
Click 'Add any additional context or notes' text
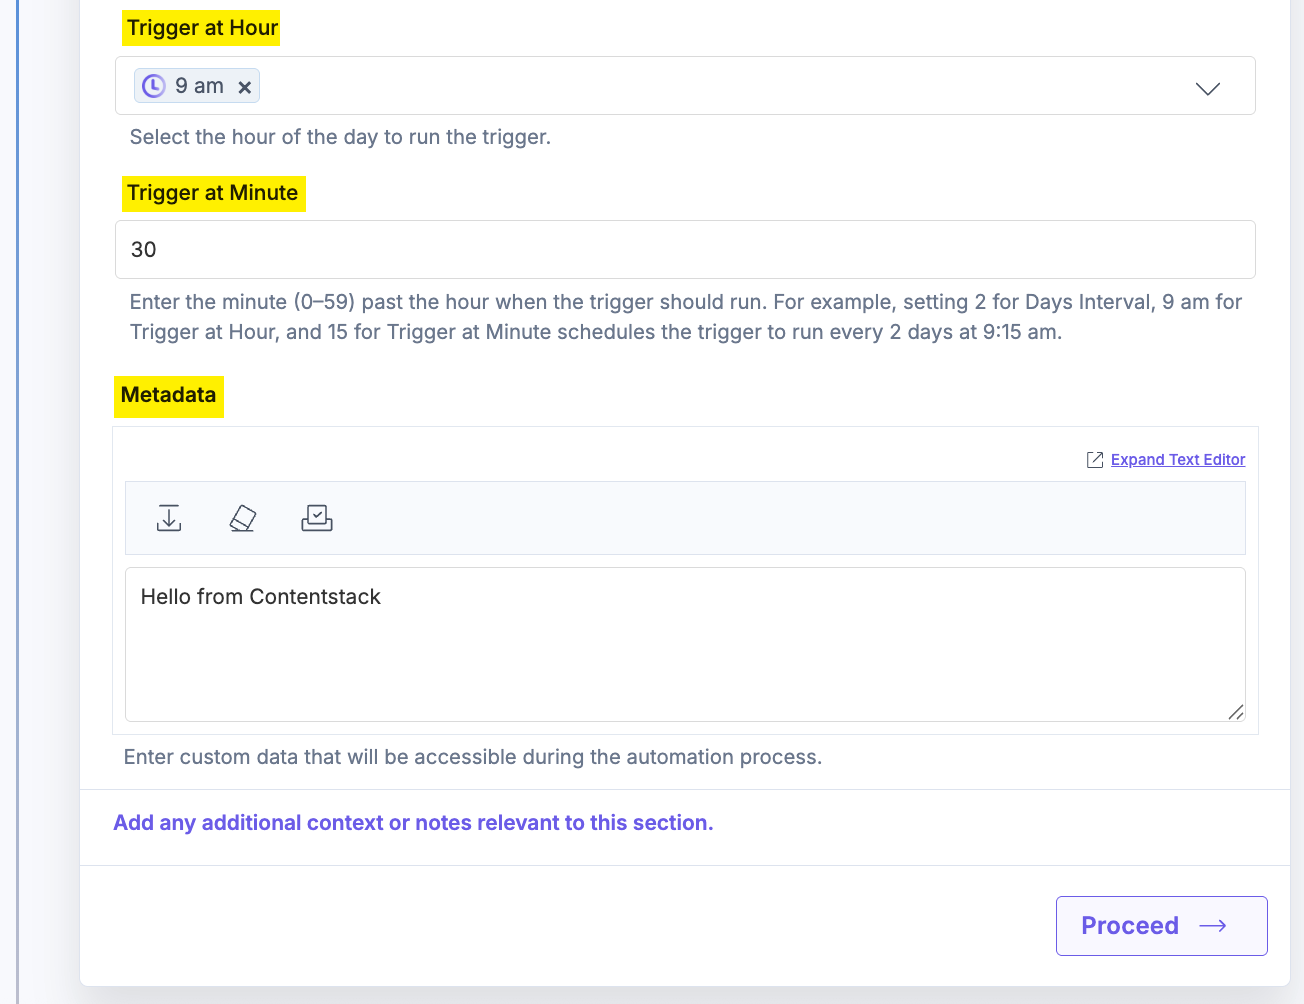pos(413,823)
